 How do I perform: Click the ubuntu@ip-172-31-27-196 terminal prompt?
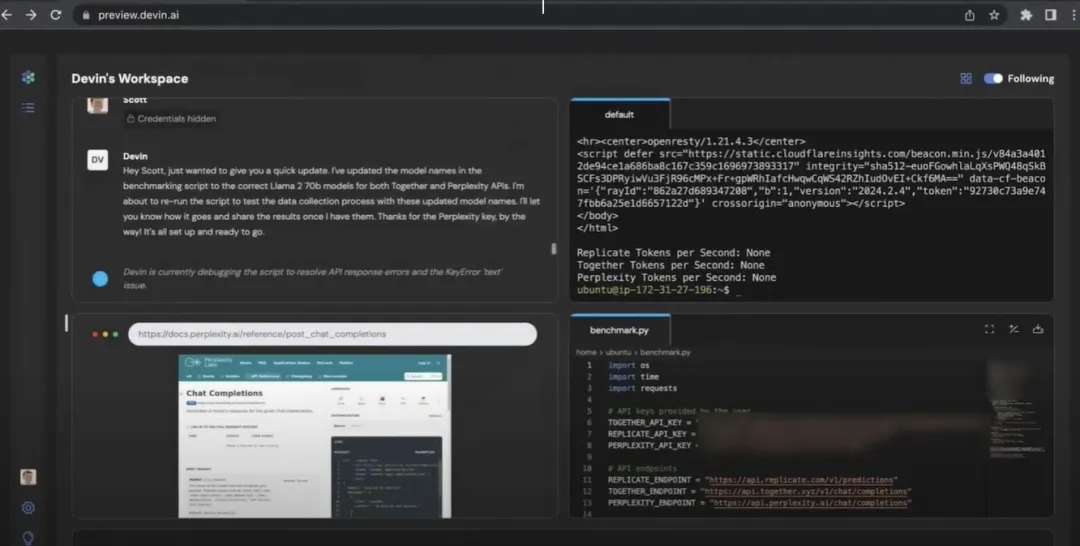pos(652,291)
